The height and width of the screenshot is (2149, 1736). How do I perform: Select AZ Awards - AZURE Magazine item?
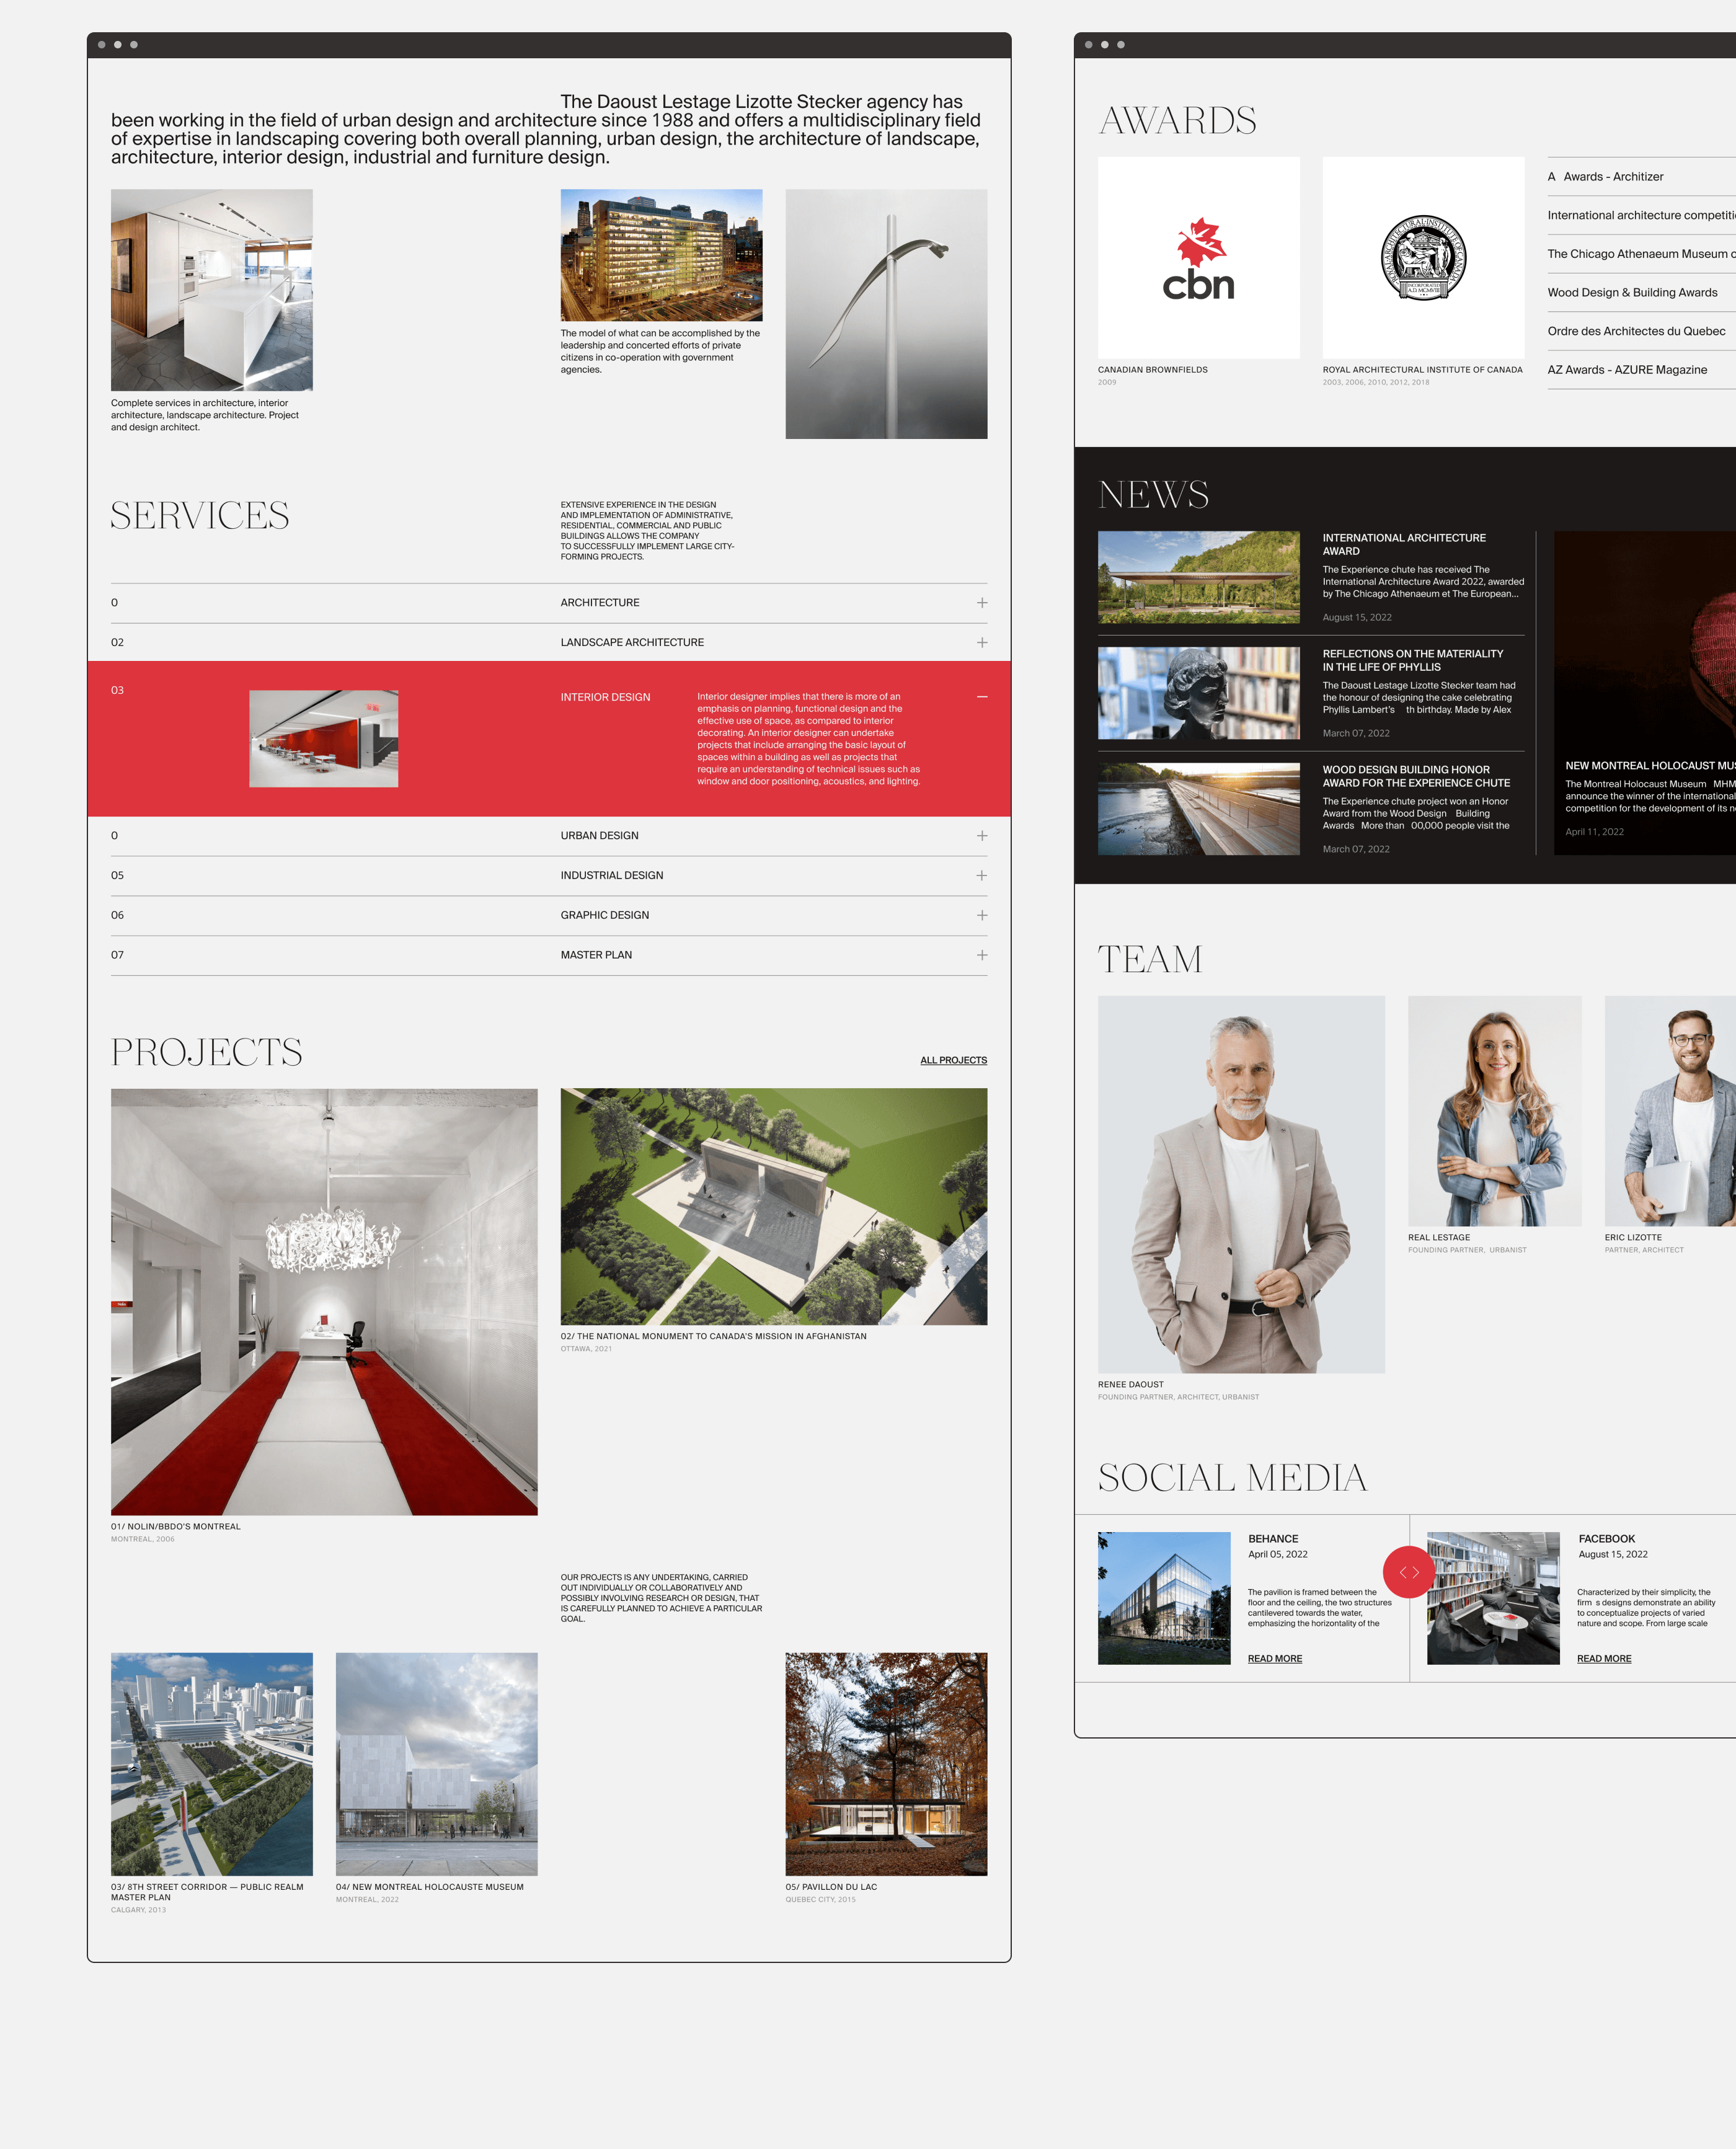pos(1627,370)
